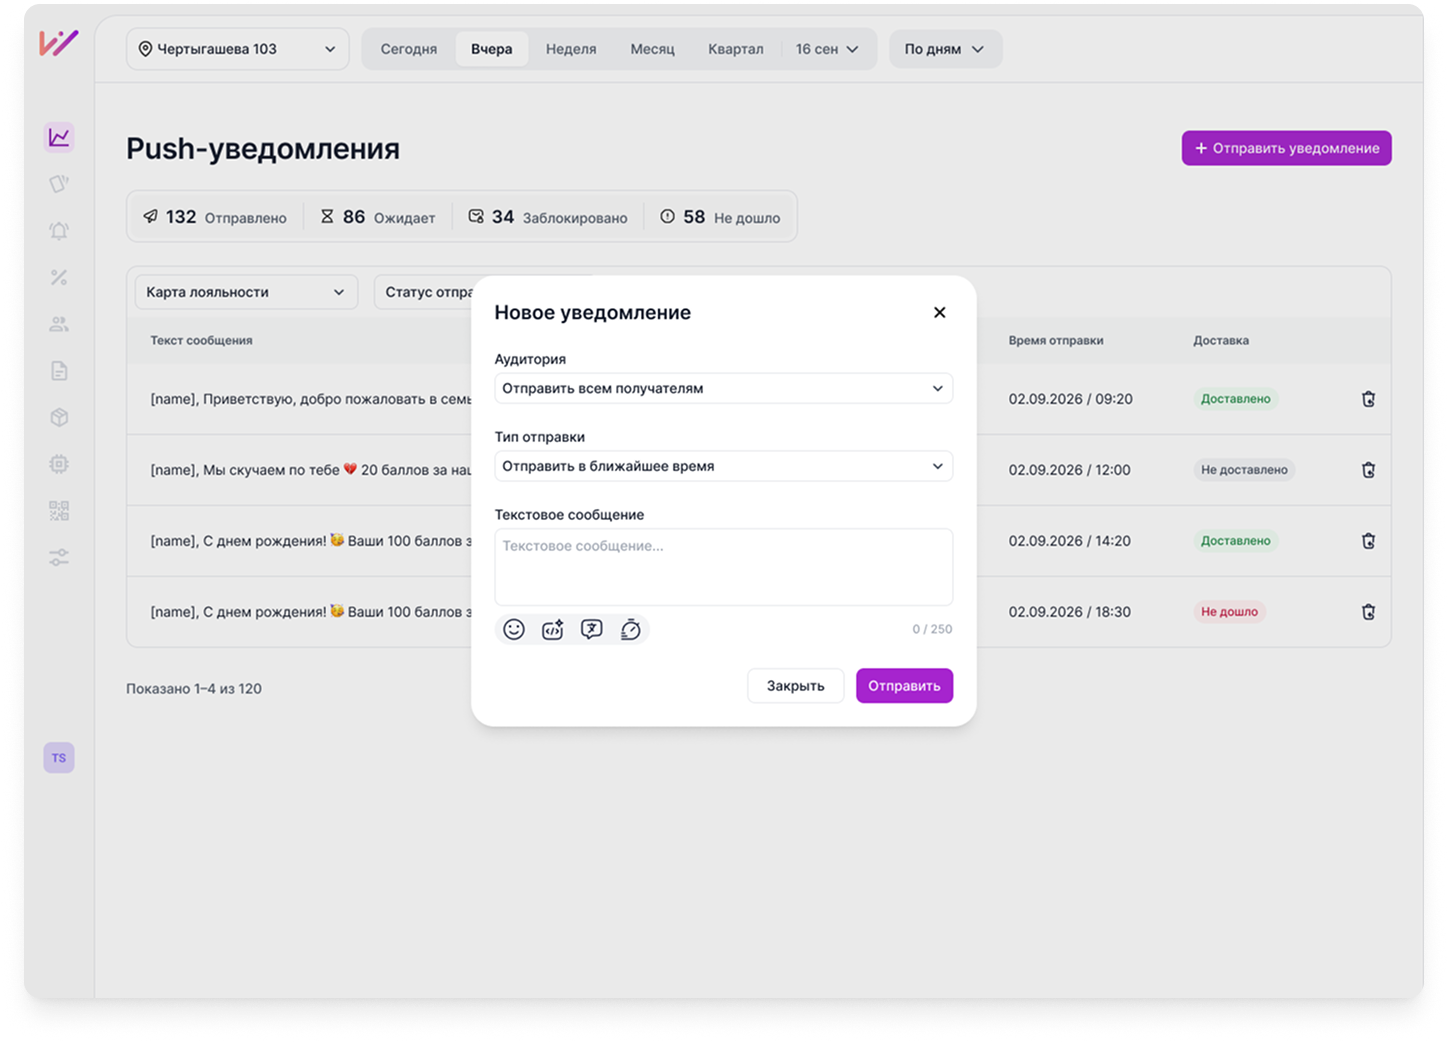Delete the notification sent at 18:30
The height and width of the screenshot is (1042, 1448).
(1368, 612)
